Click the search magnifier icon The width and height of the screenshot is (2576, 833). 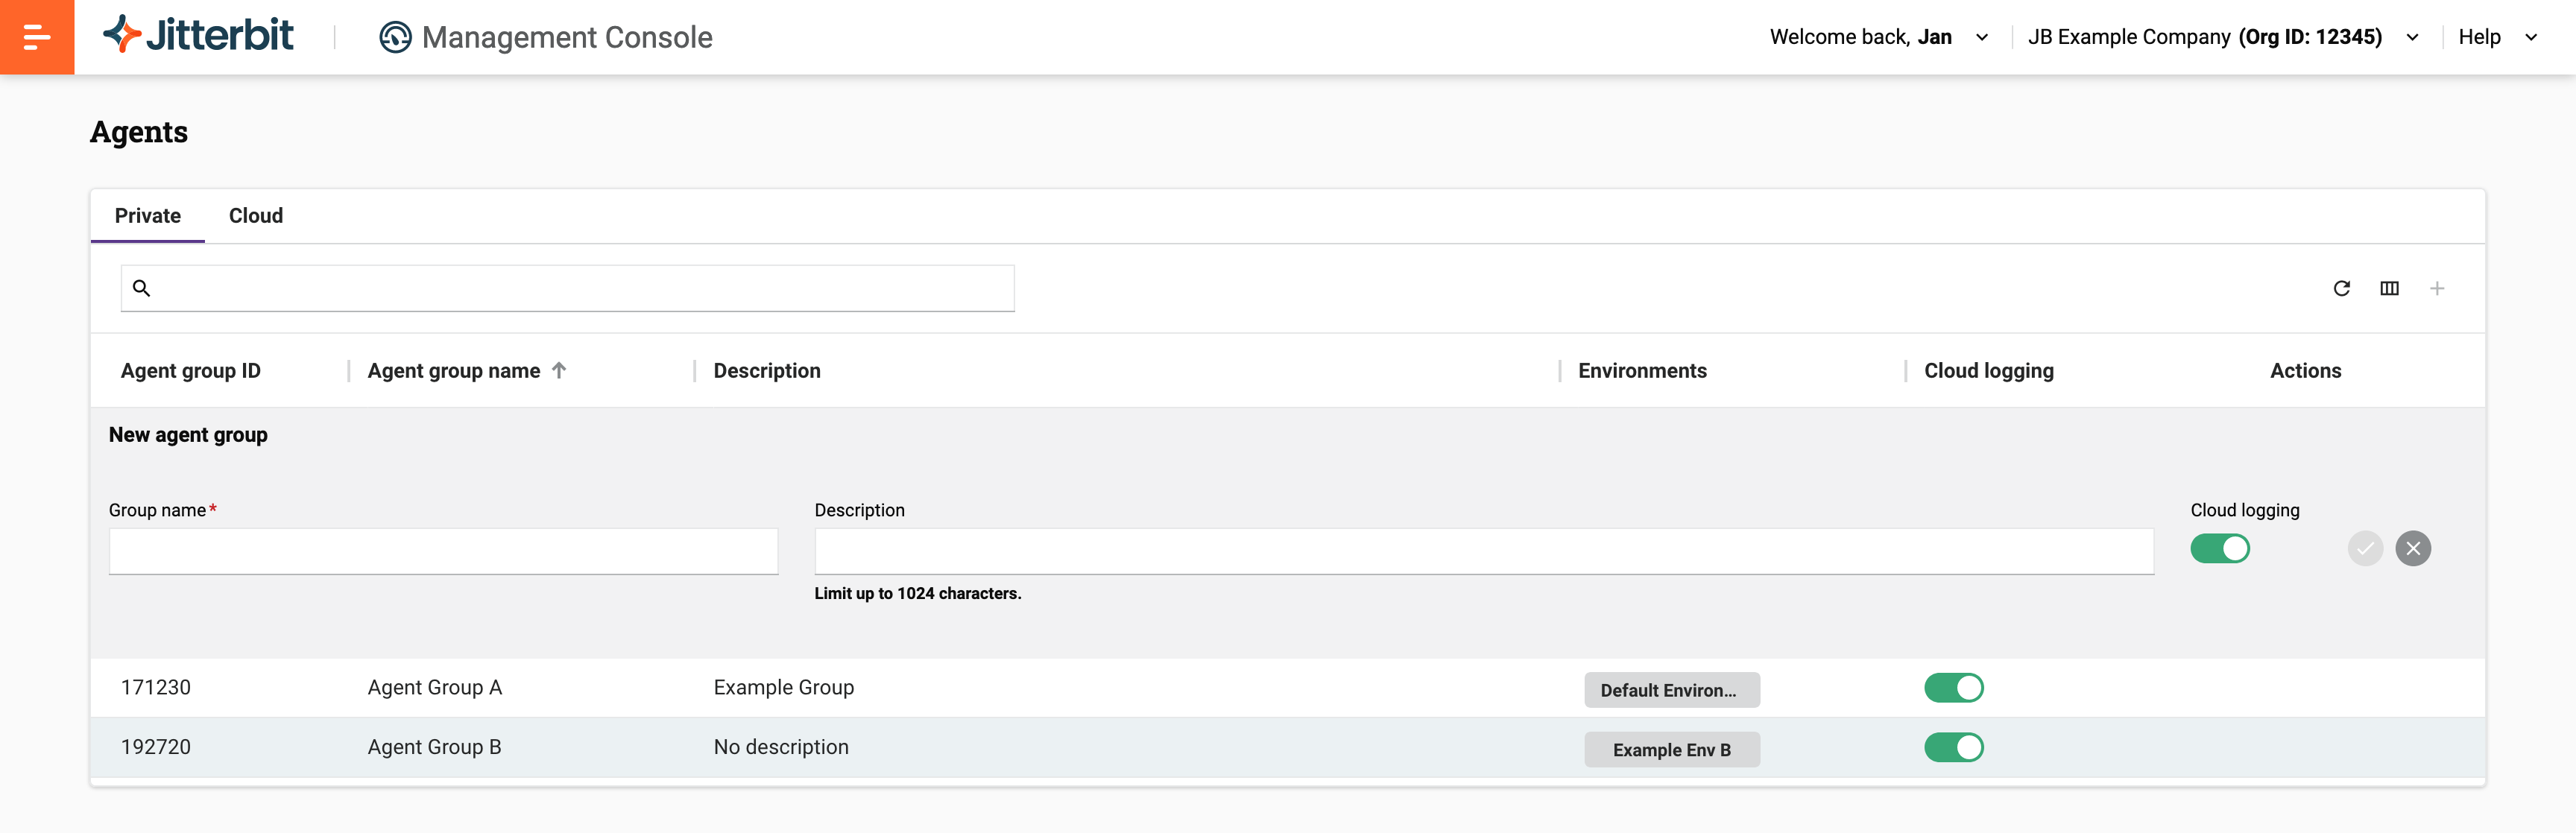pyautogui.click(x=142, y=288)
